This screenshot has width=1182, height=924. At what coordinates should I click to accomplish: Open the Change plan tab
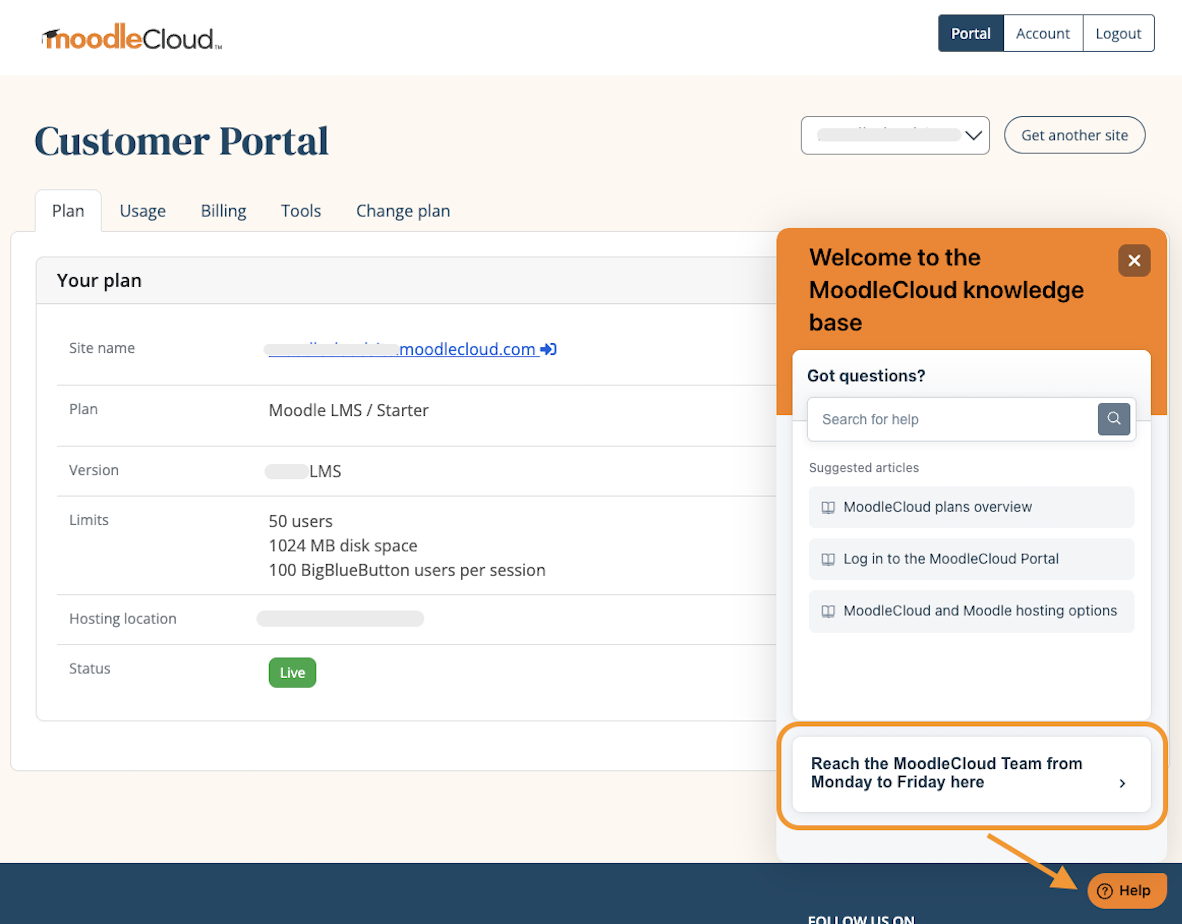click(x=403, y=211)
